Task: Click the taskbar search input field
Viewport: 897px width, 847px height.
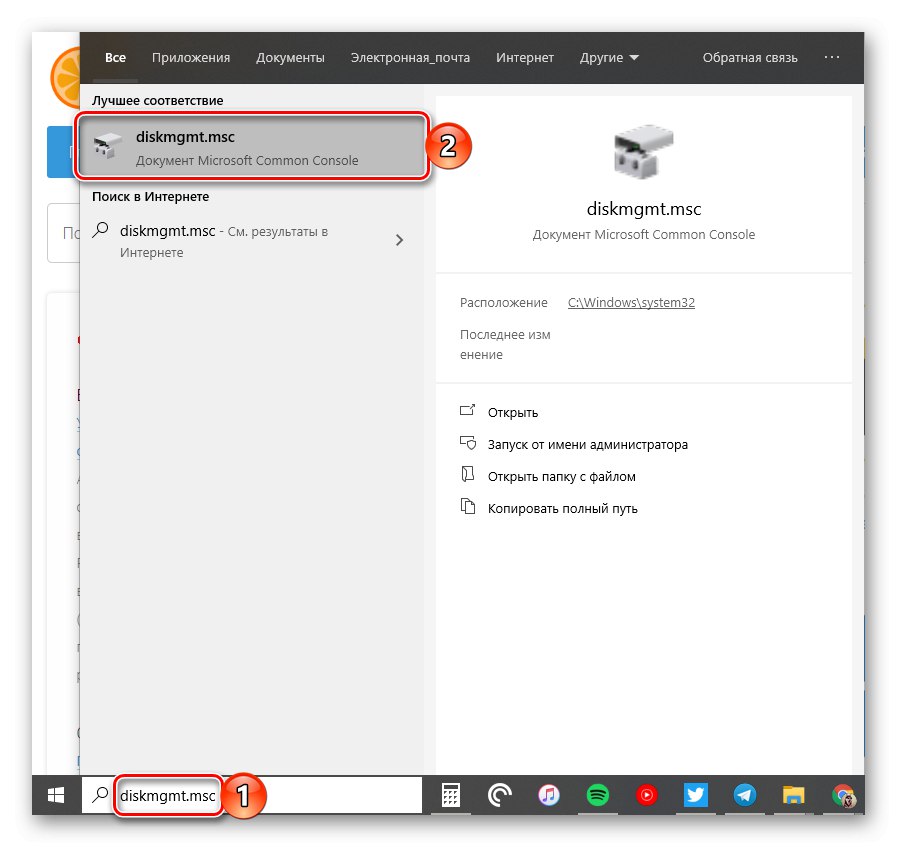Action: pyautogui.click(x=168, y=795)
